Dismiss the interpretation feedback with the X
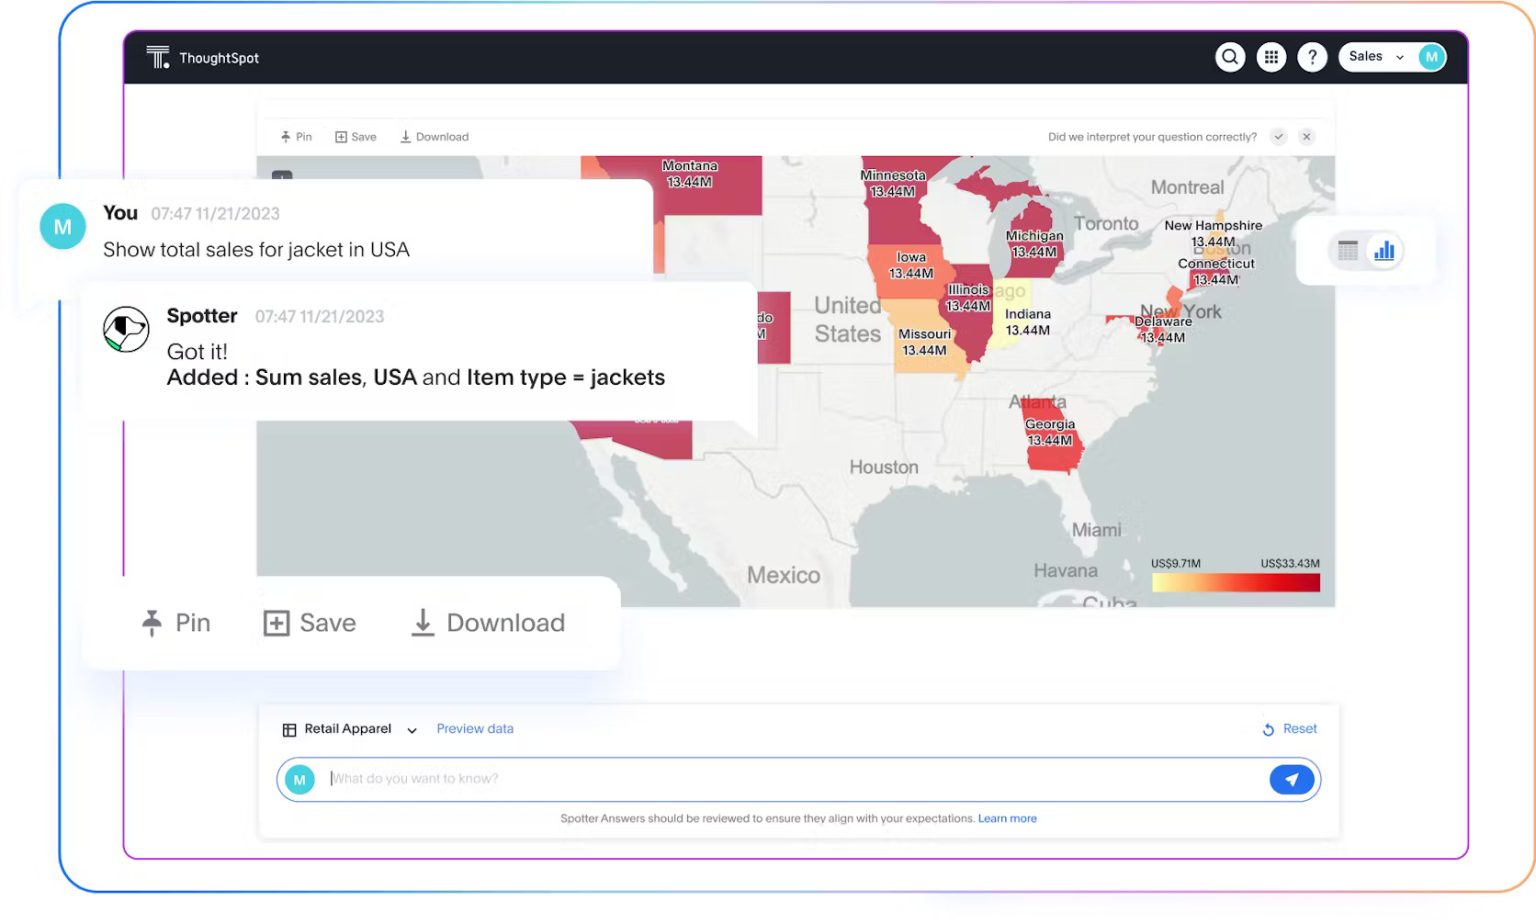 (1306, 136)
